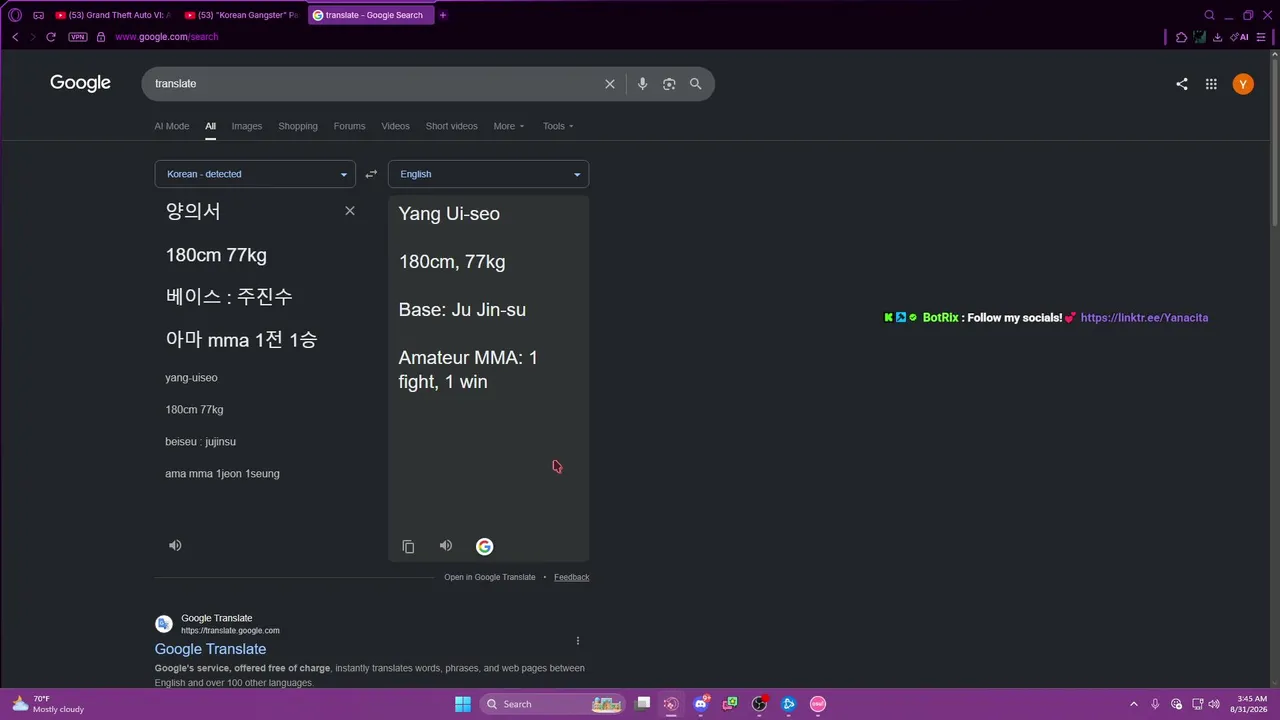Image resolution: width=1280 pixels, height=720 pixels.
Task: Copy the English translation
Action: (x=408, y=546)
